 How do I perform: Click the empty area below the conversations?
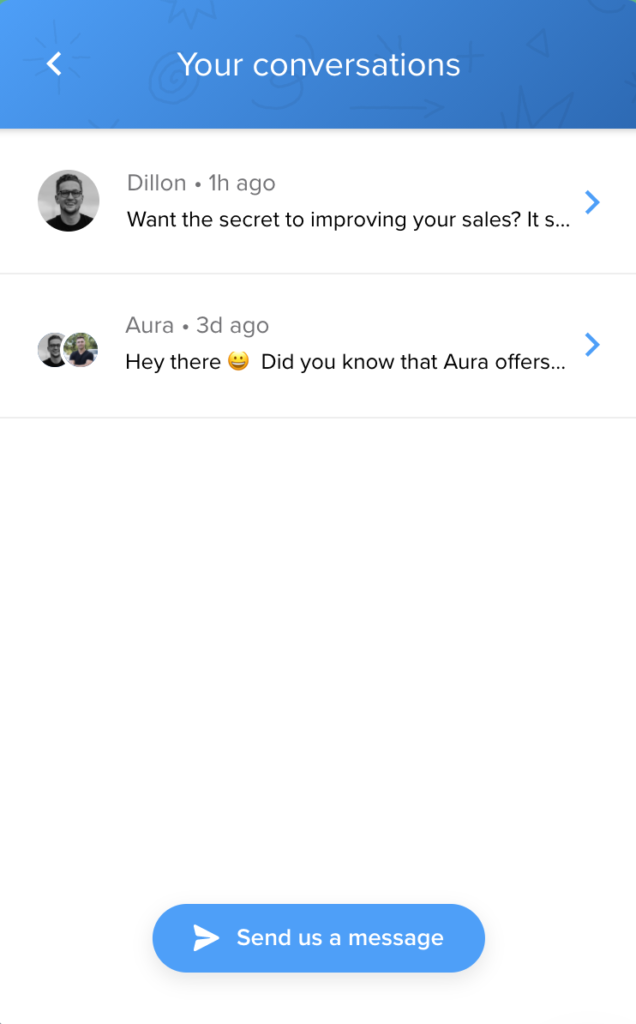318,650
